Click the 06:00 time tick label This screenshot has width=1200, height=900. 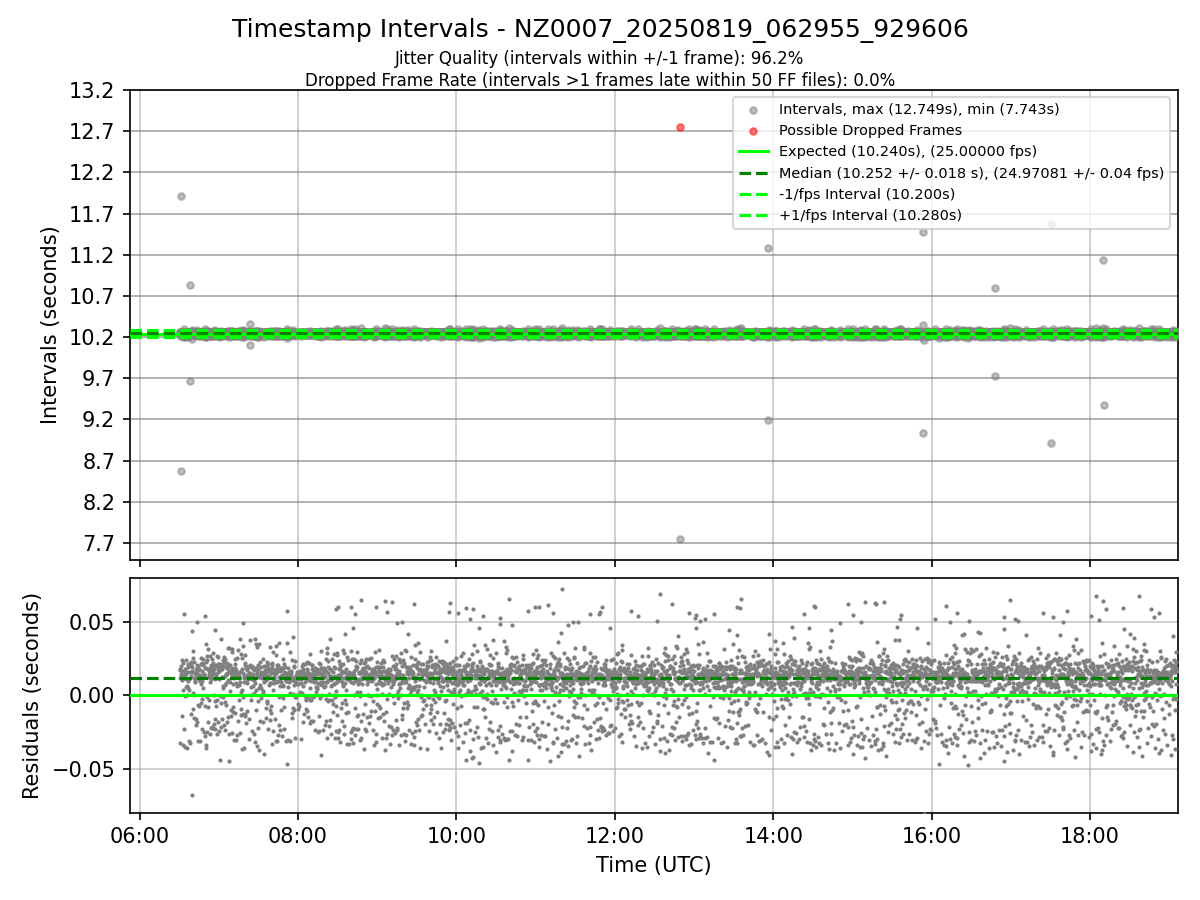140,834
